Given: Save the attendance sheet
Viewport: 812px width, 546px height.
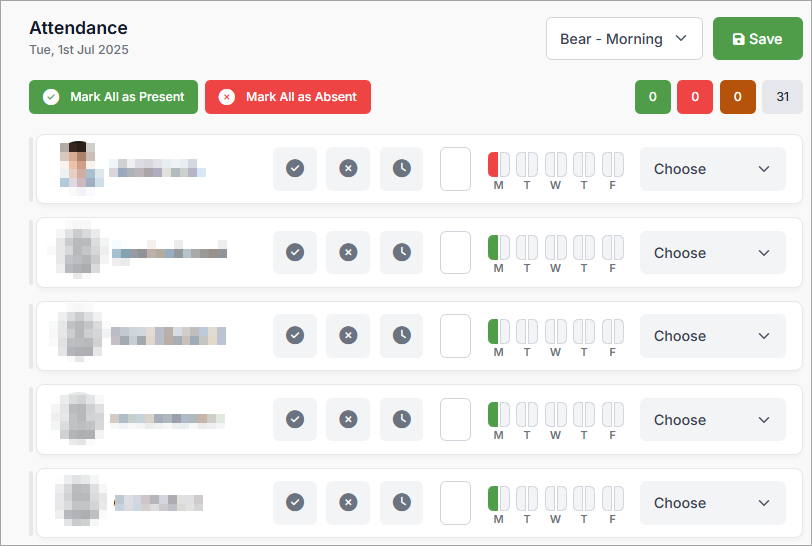Looking at the screenshot, I should [x=757, y=39].
